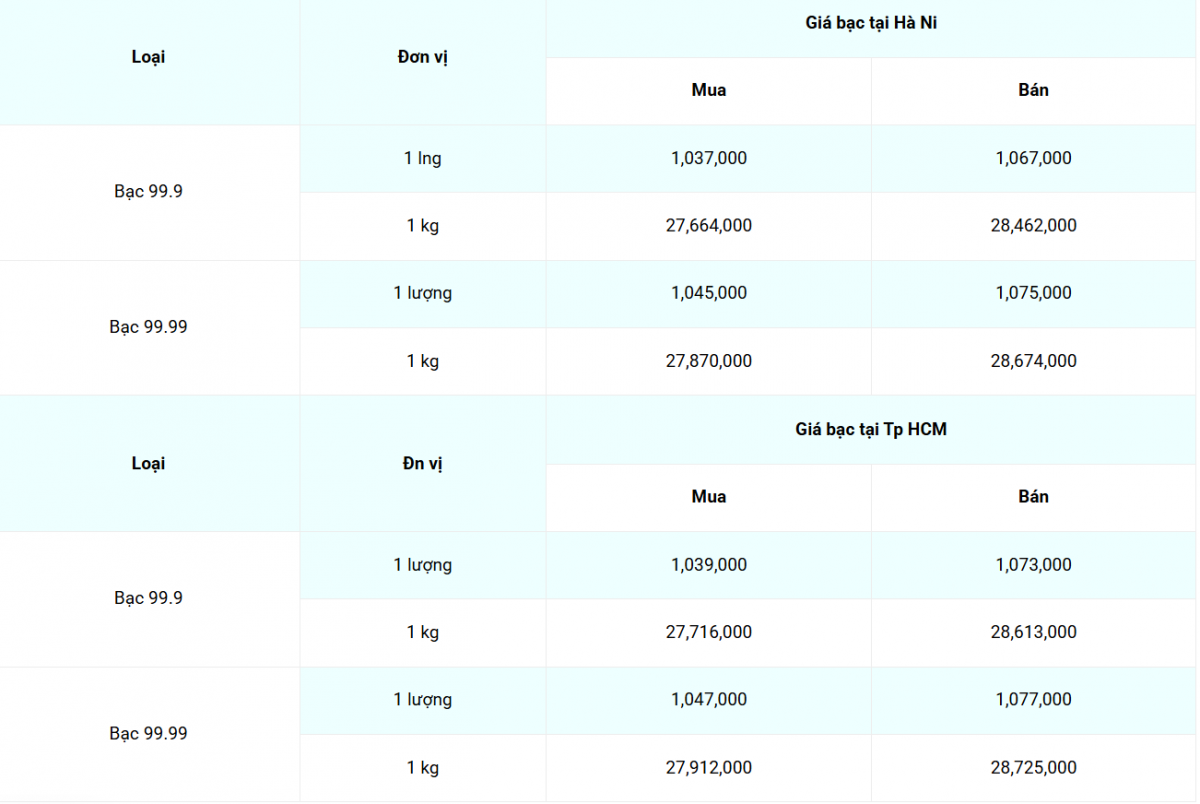Select the buy price 1,037,000

tap(709, 158)
